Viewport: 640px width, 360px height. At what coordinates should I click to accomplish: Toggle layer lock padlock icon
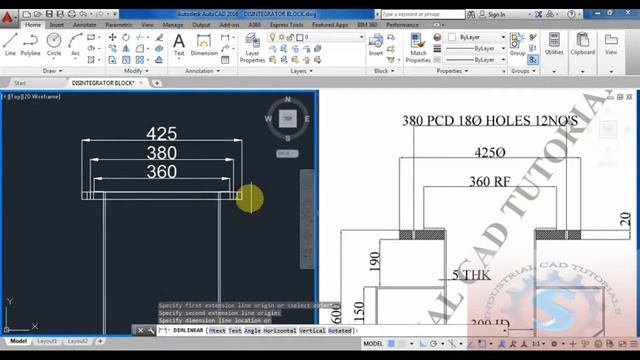coord(290,37)
